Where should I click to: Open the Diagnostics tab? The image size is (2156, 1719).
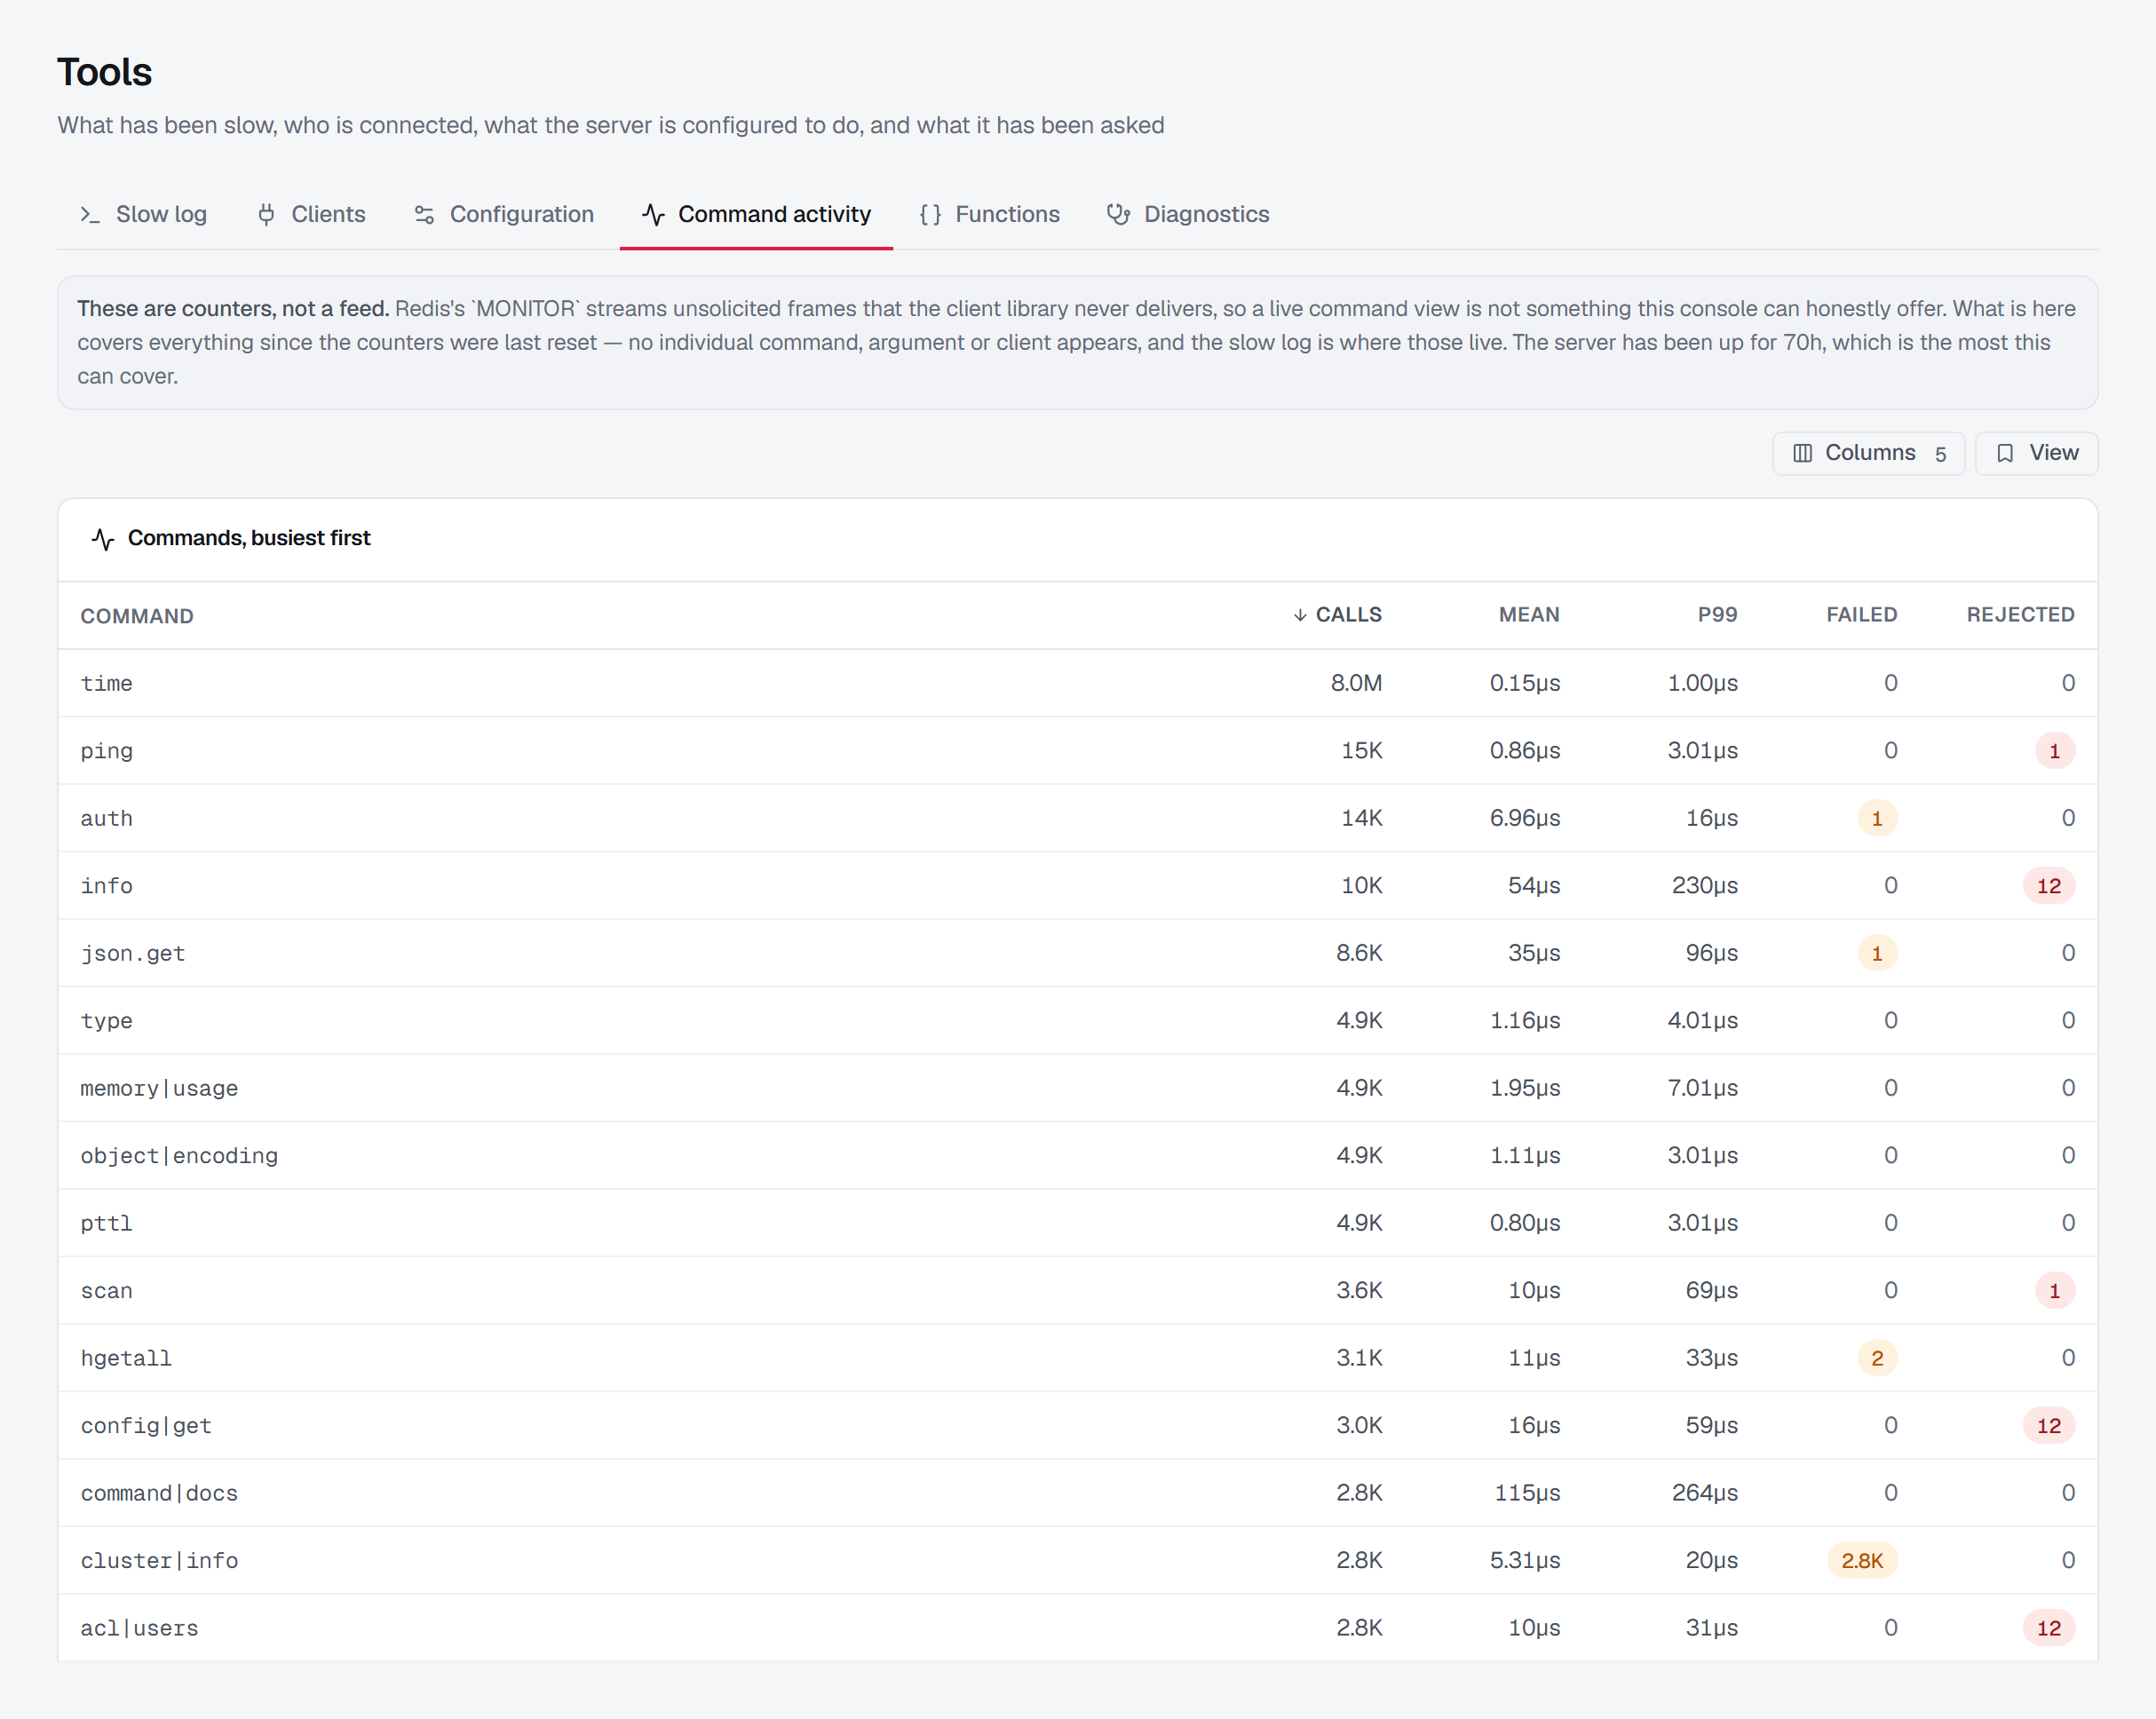click(1188, 214)
